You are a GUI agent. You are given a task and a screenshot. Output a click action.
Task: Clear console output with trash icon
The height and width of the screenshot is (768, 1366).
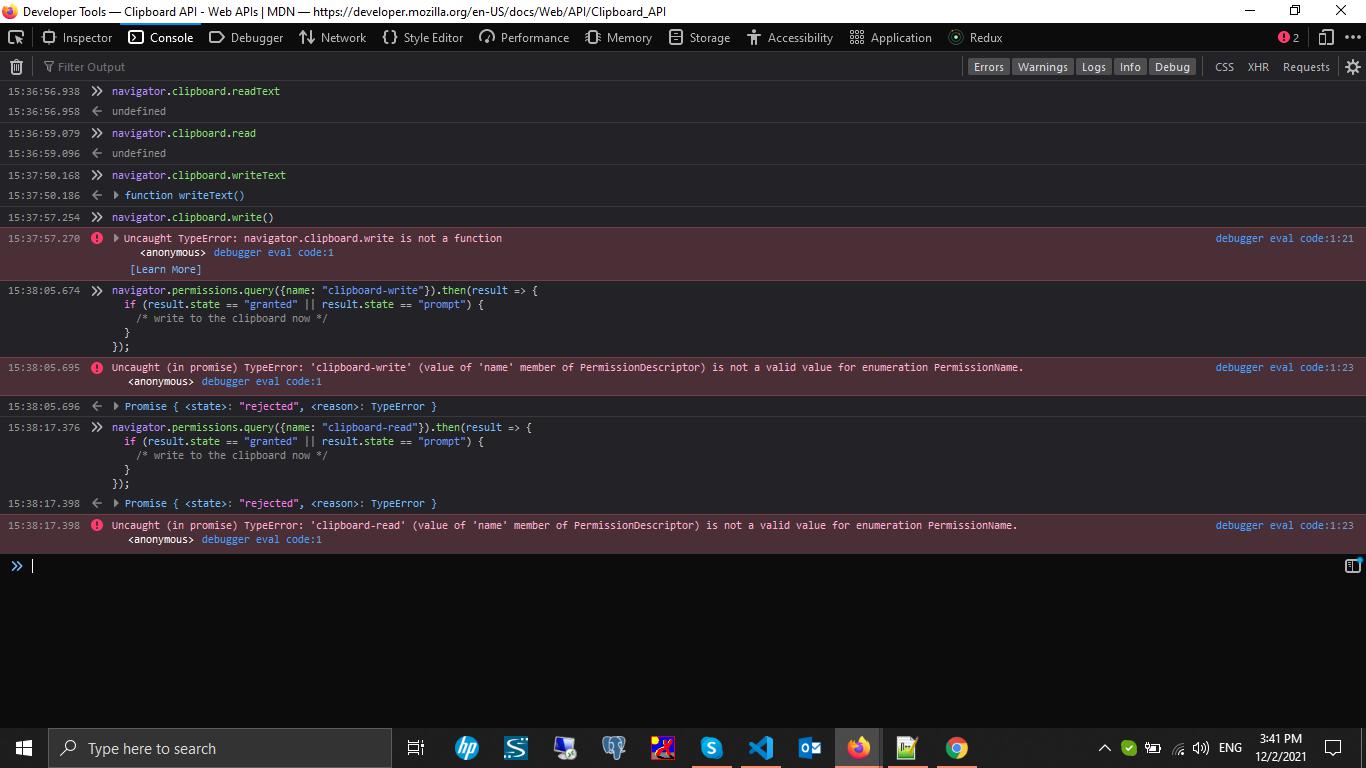click(16, 67)
